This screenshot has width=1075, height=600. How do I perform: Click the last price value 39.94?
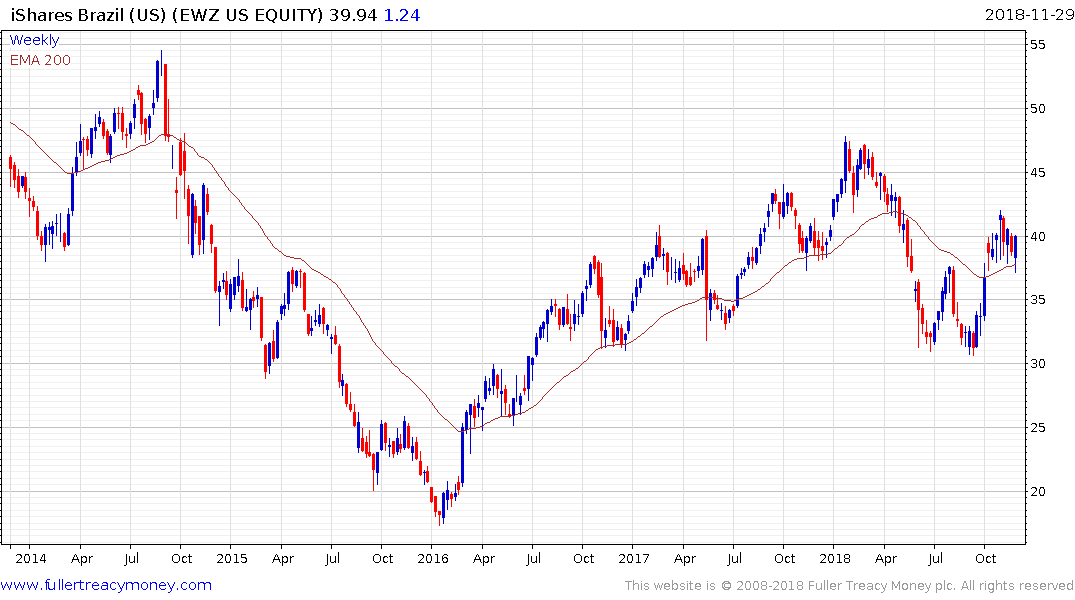coord(353,15)
